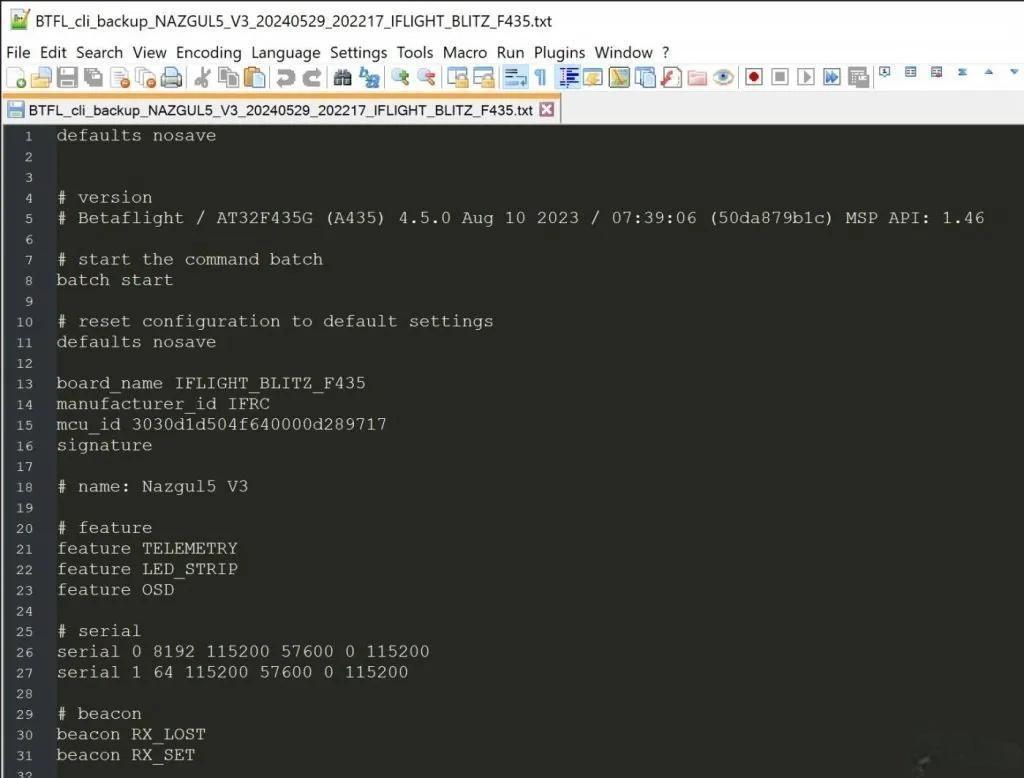This screenshot has width=1024, height=778.
Task: Click the Save All icon
Action: (93, 78)
